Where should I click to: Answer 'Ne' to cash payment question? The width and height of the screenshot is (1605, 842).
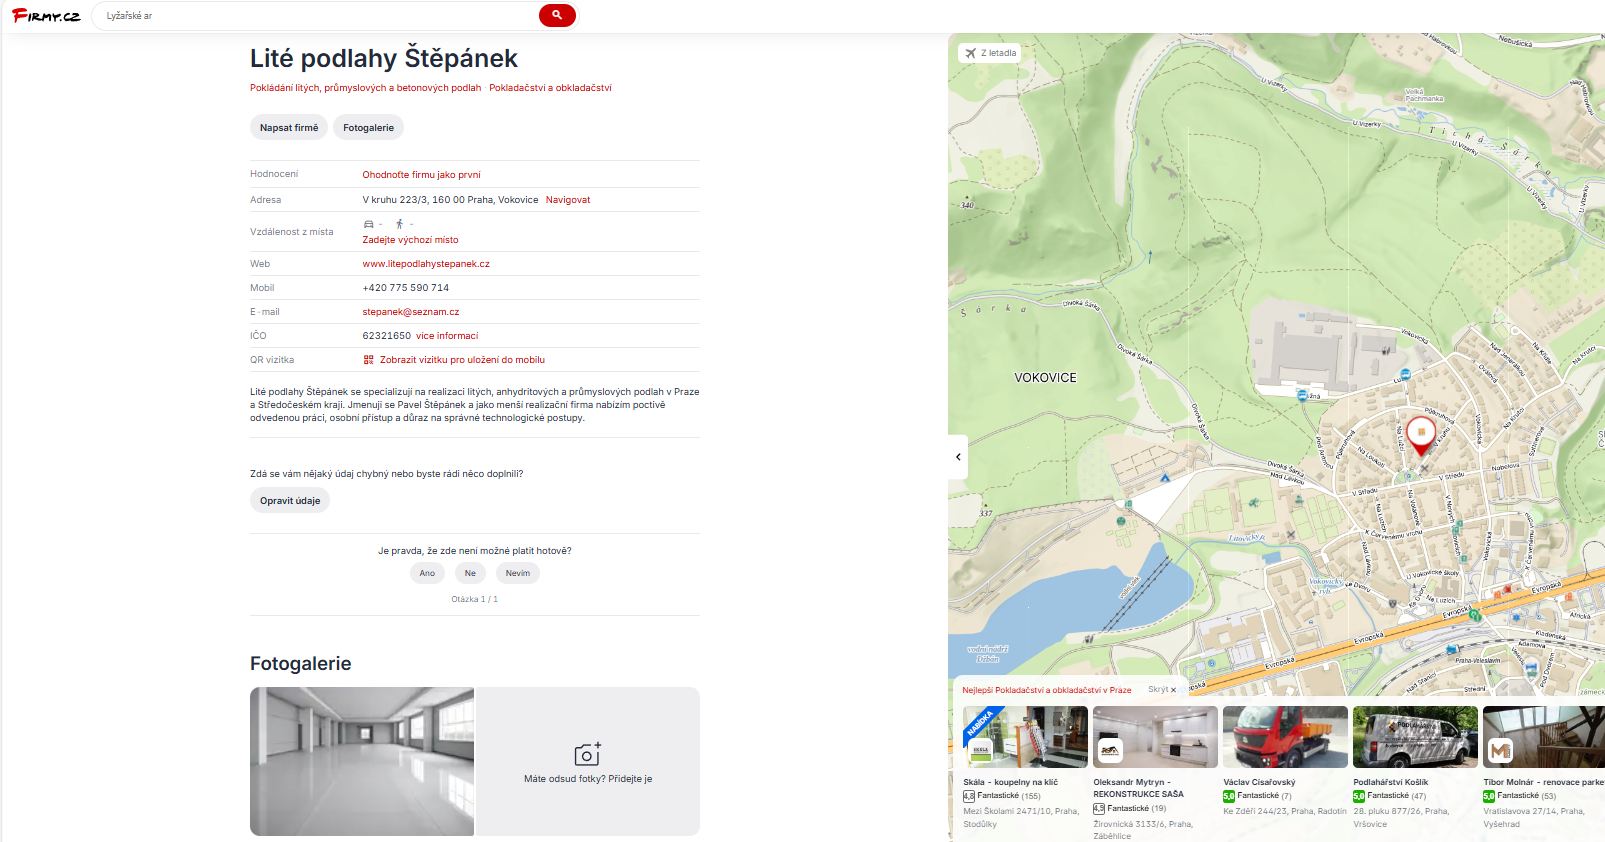click(x=470, y=573)
